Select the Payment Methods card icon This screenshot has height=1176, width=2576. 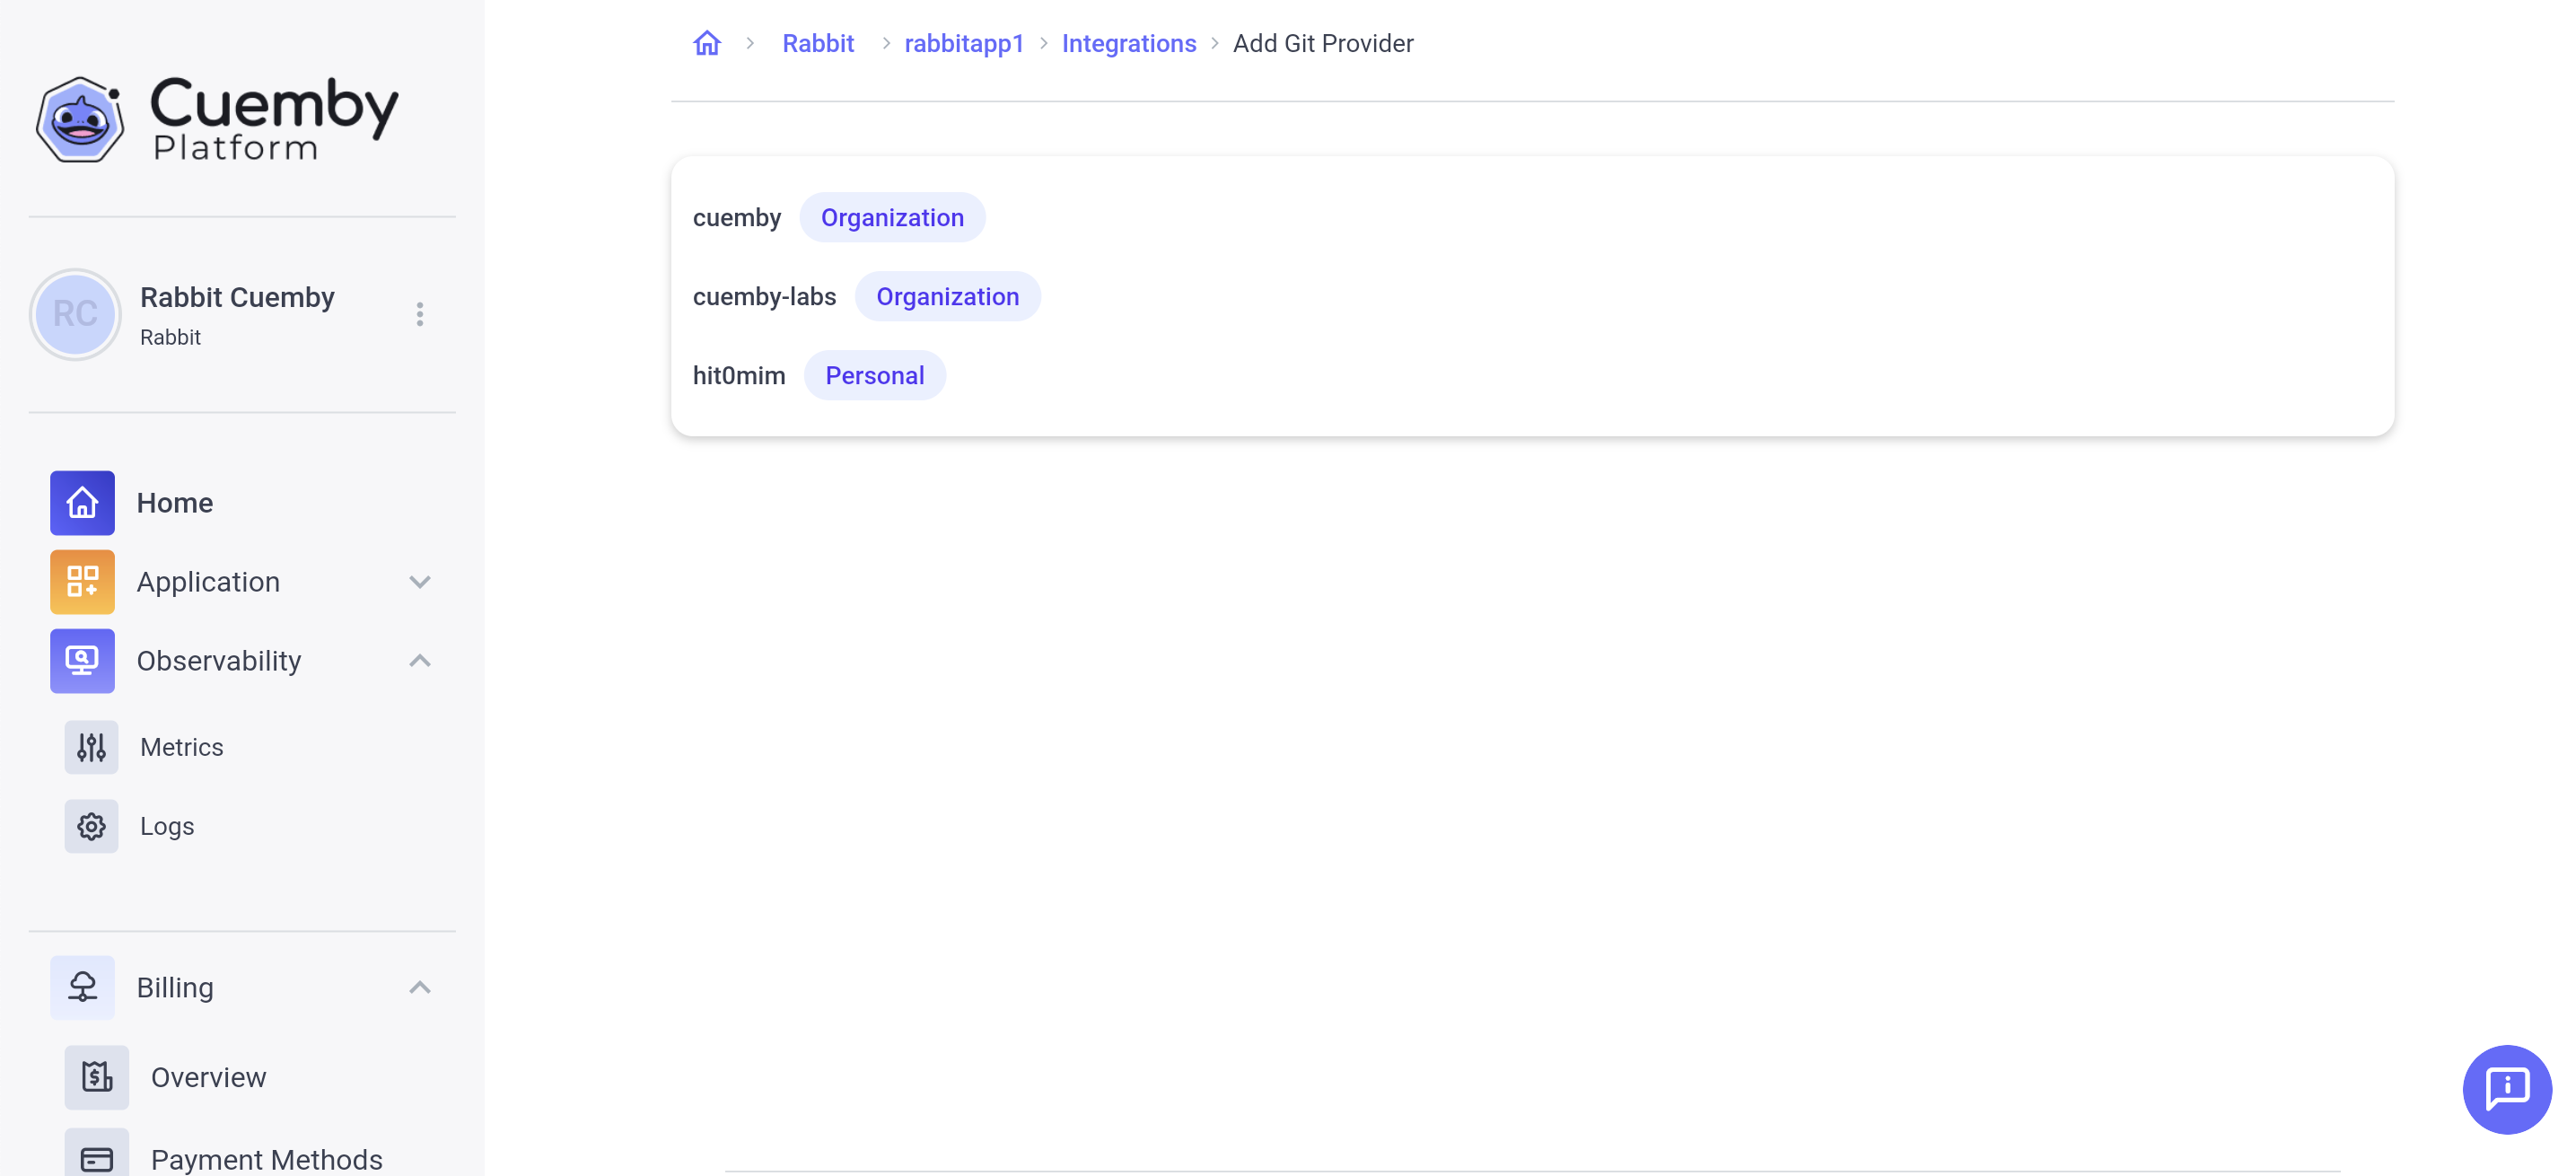pos(97,1157)
